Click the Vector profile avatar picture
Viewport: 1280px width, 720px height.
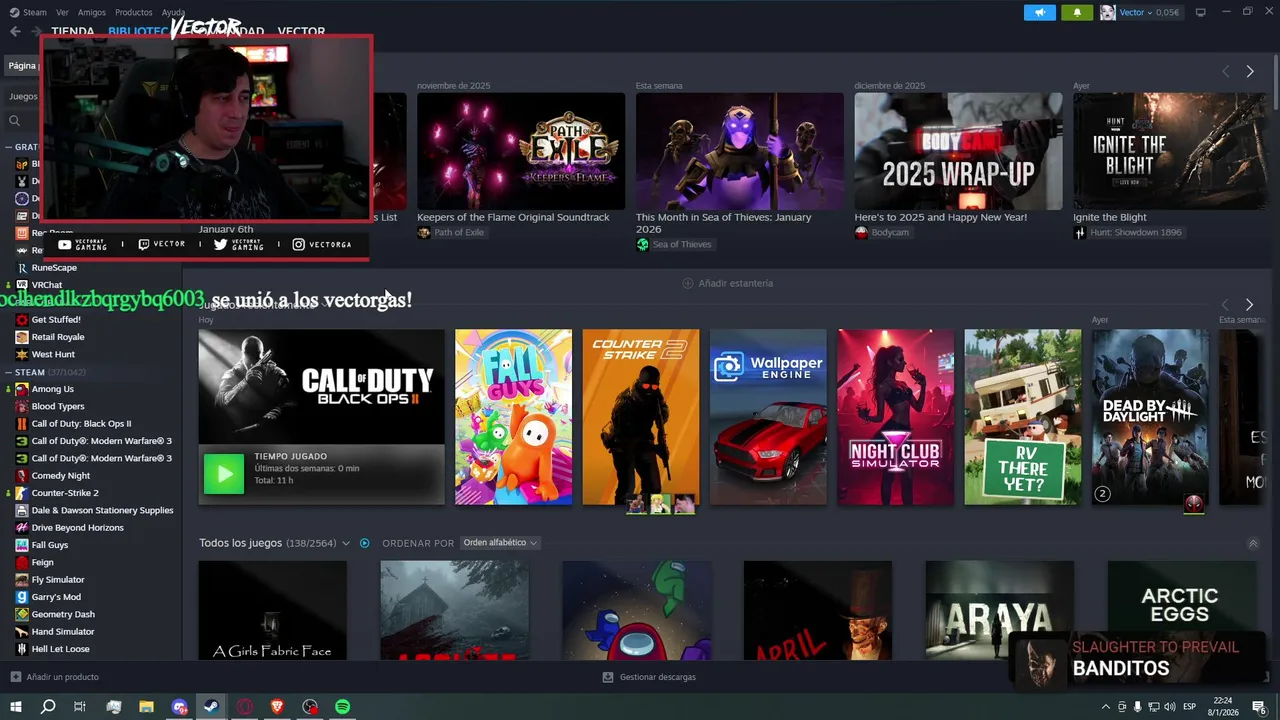(x=1108, y=12)
